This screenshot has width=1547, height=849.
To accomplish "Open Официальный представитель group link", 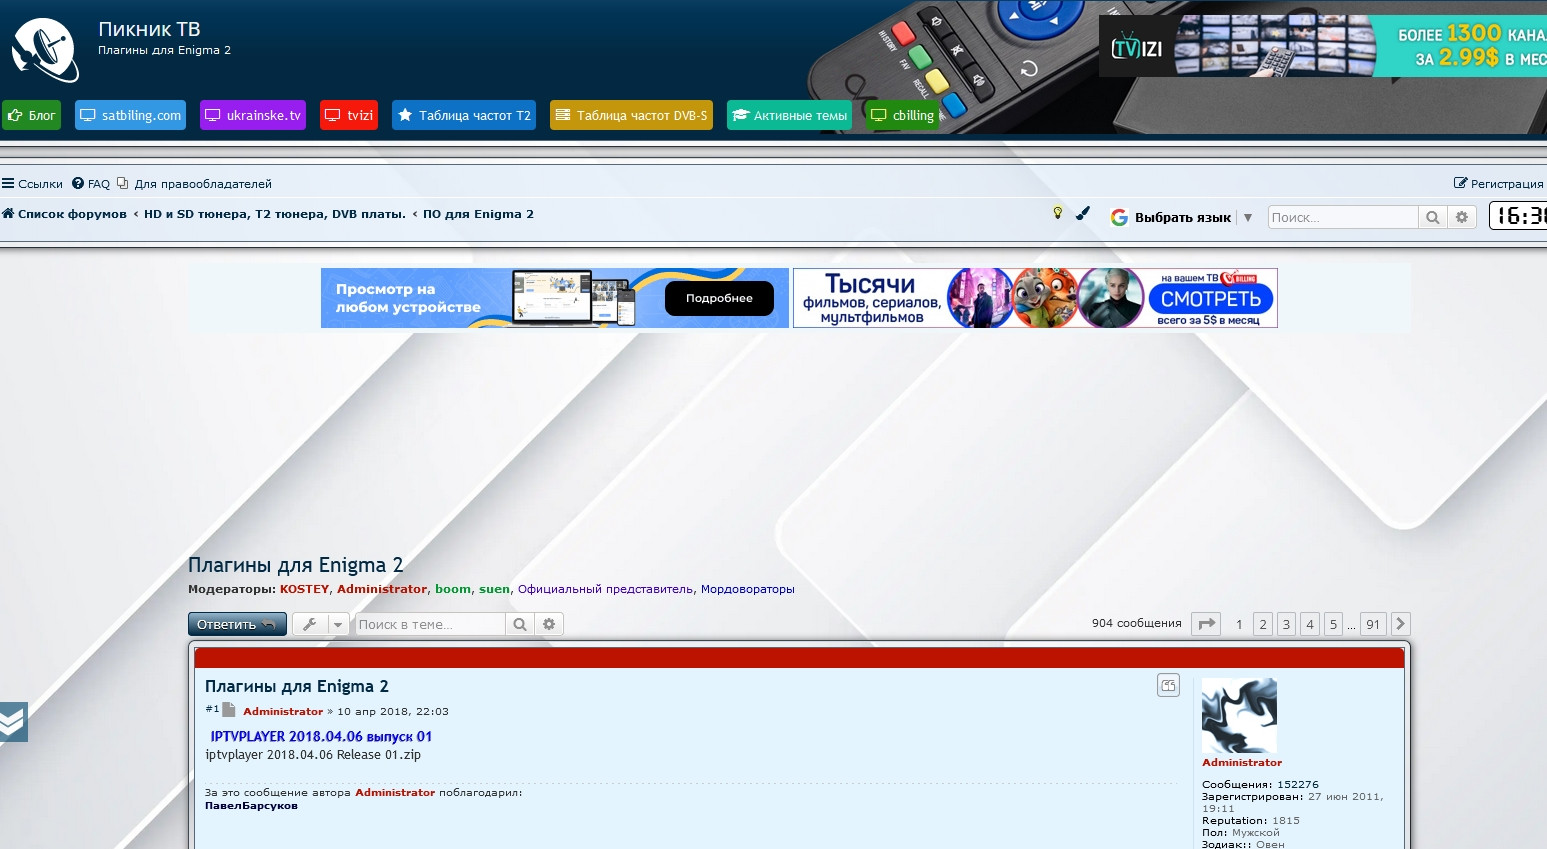I will click(605, 589).
